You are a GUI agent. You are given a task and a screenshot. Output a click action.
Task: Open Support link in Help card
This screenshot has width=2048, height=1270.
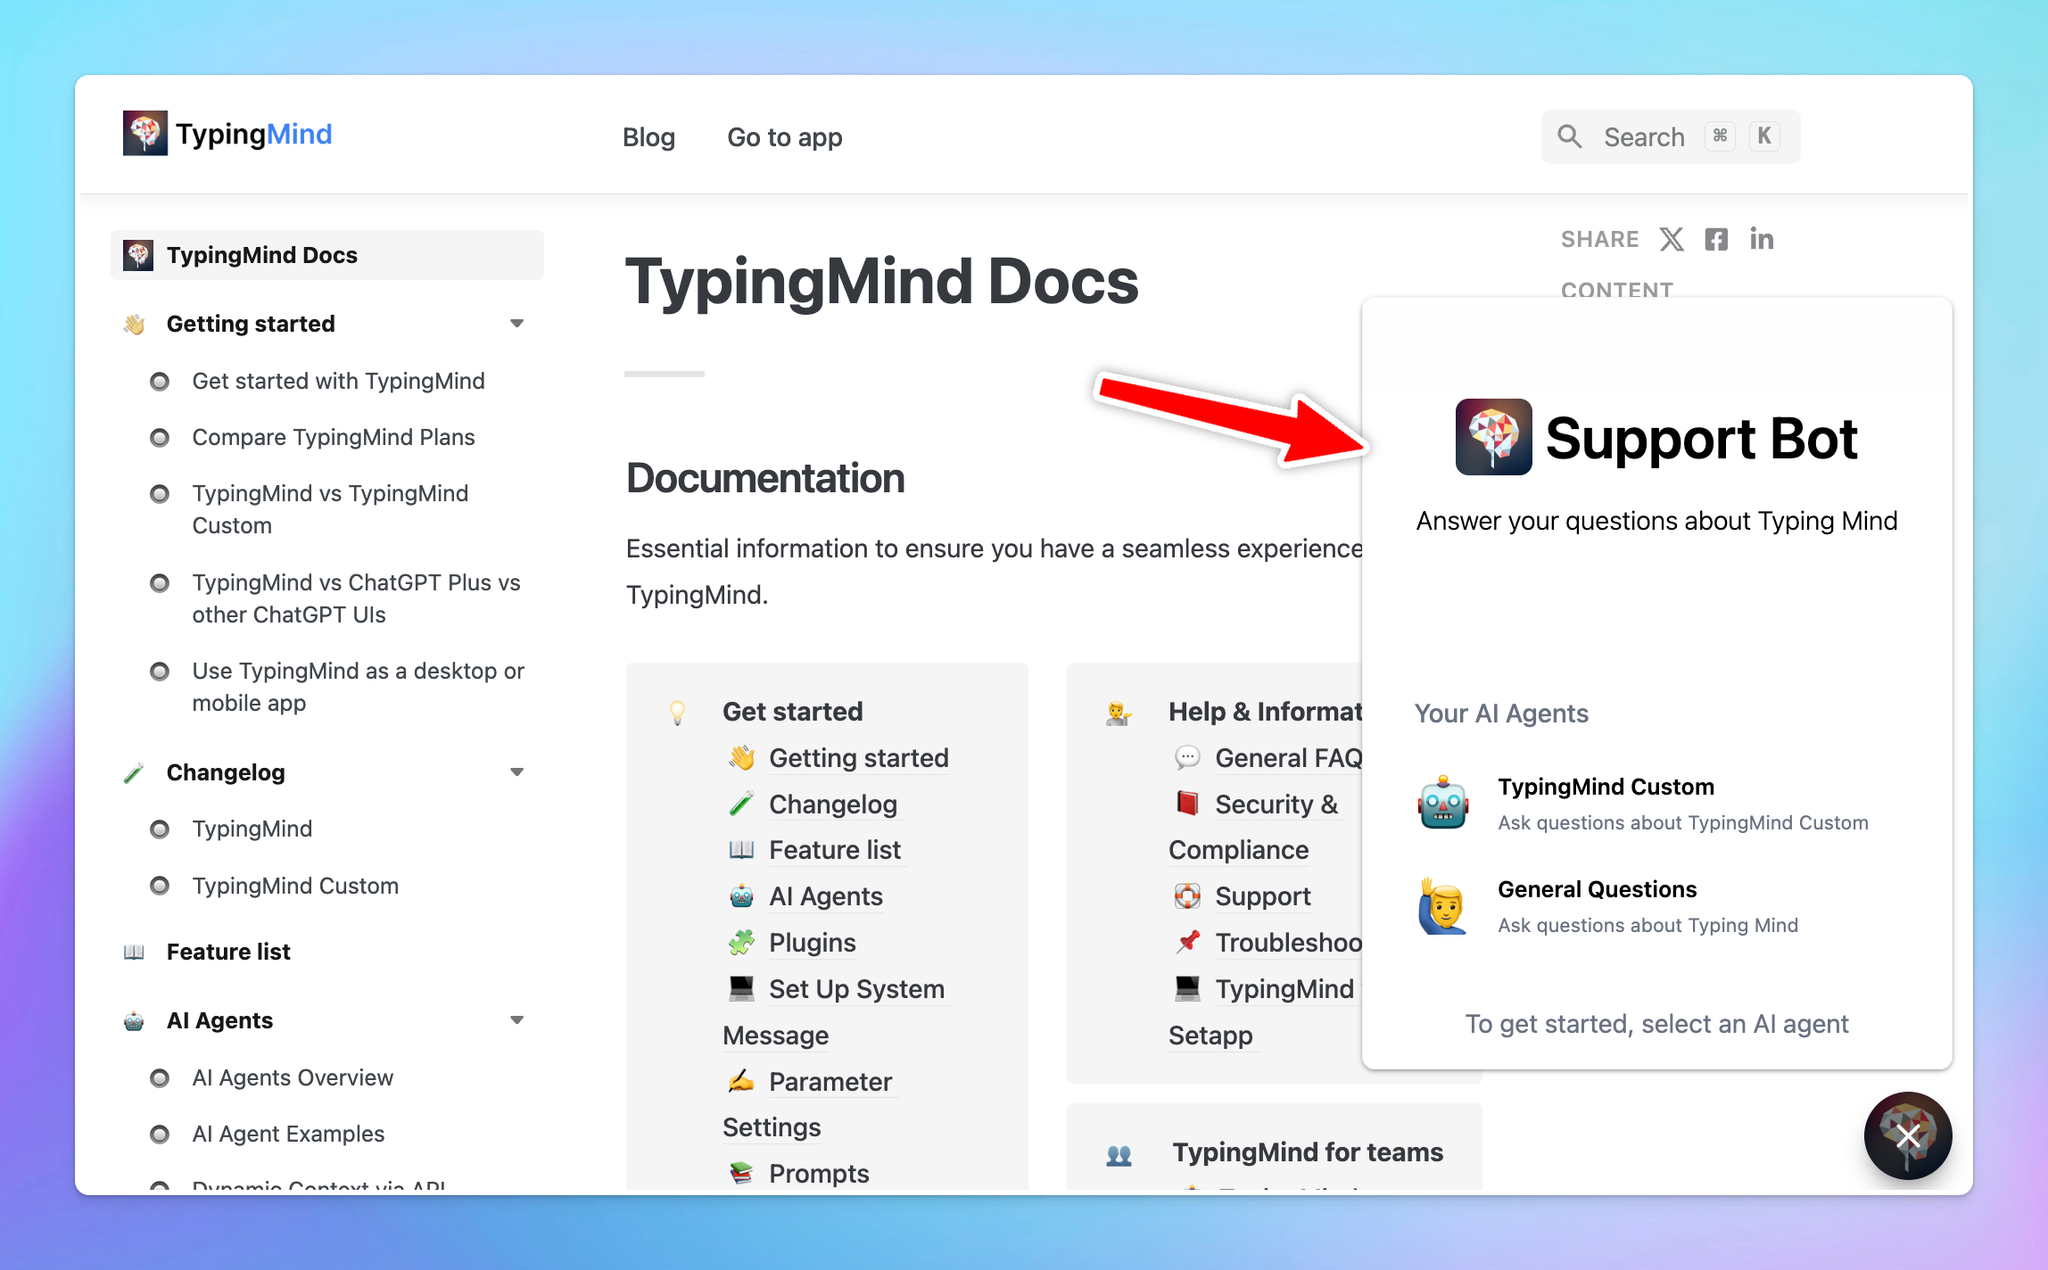click(x=1262, y=896)
